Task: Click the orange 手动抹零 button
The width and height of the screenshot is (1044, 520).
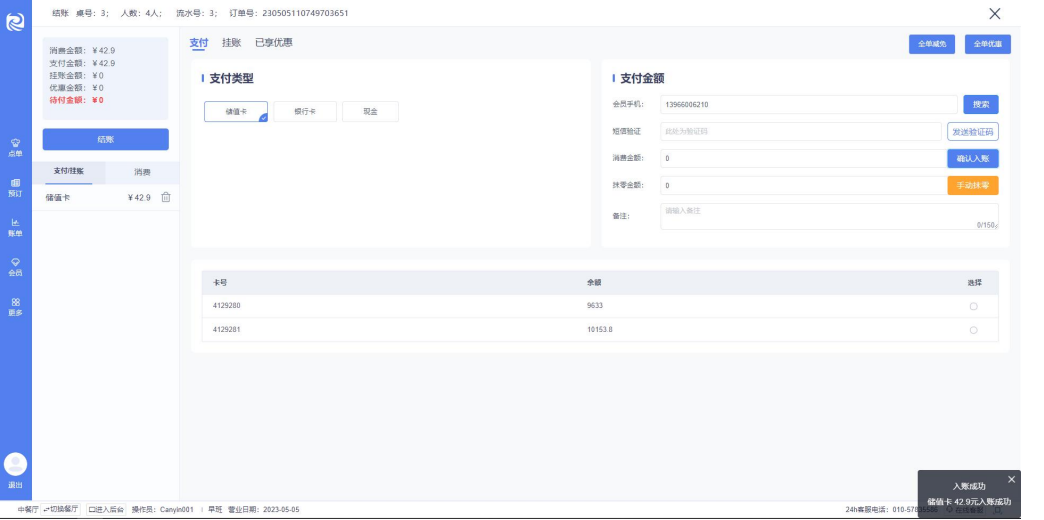Action: (x=973, y=185)
